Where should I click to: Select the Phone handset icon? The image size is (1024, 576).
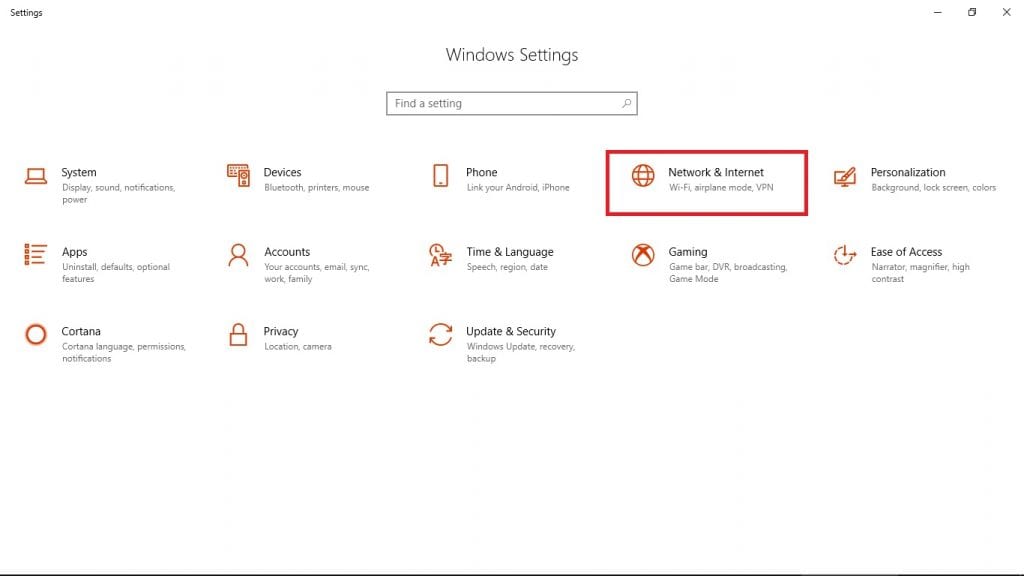(441, 176)
